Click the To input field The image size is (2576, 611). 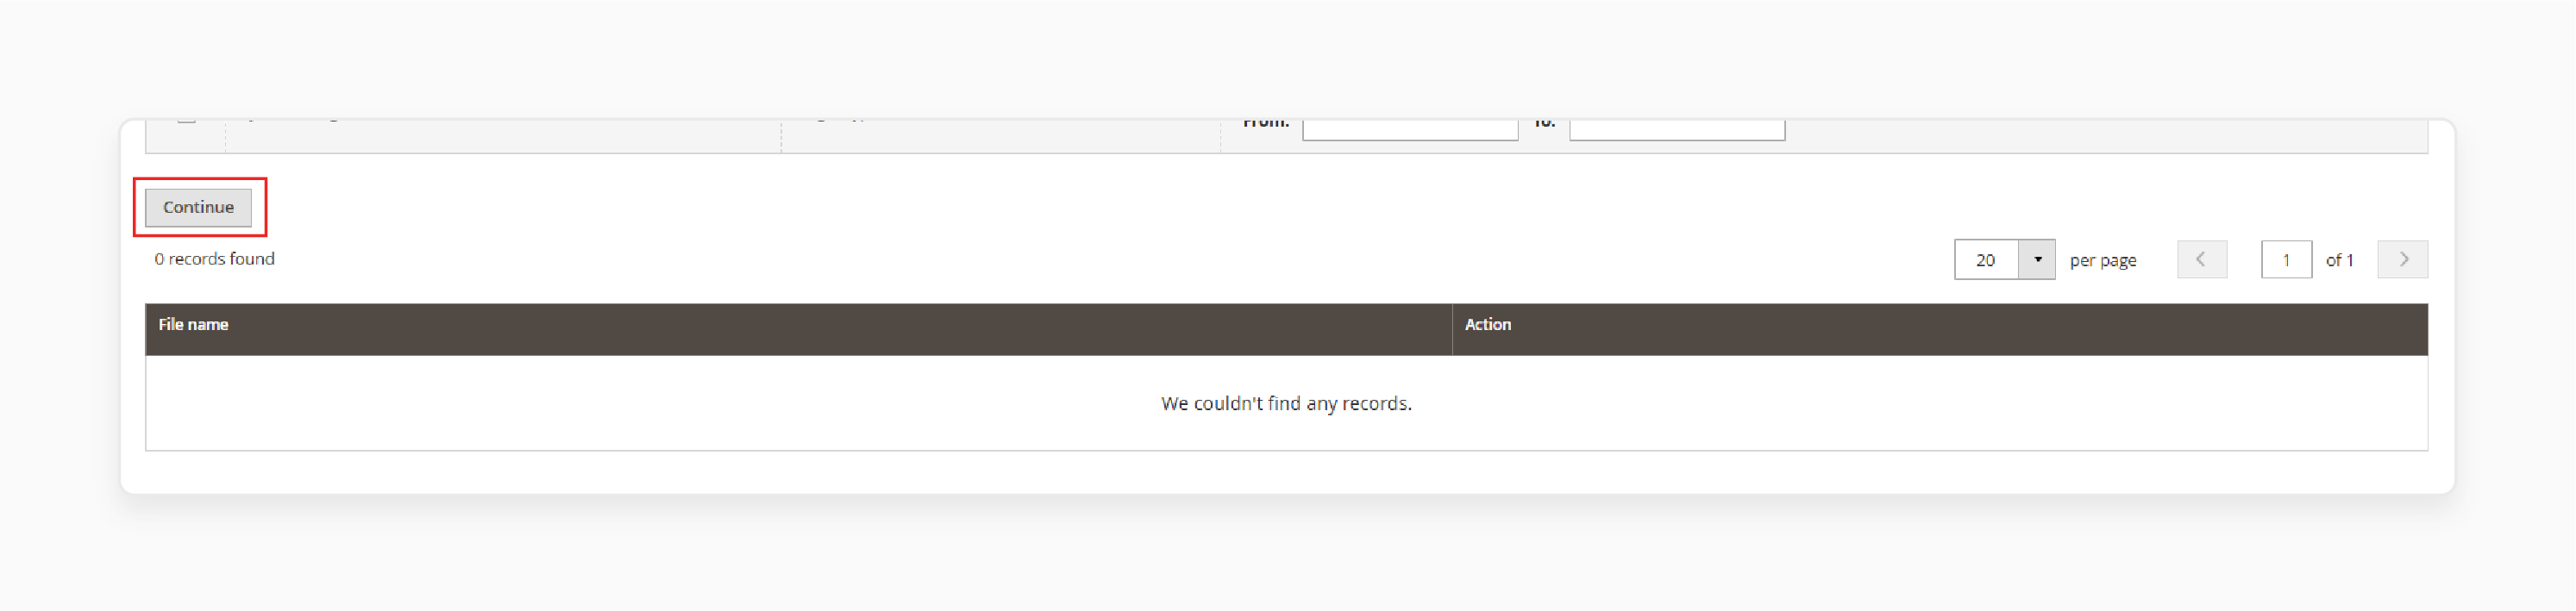(1677, 130)
